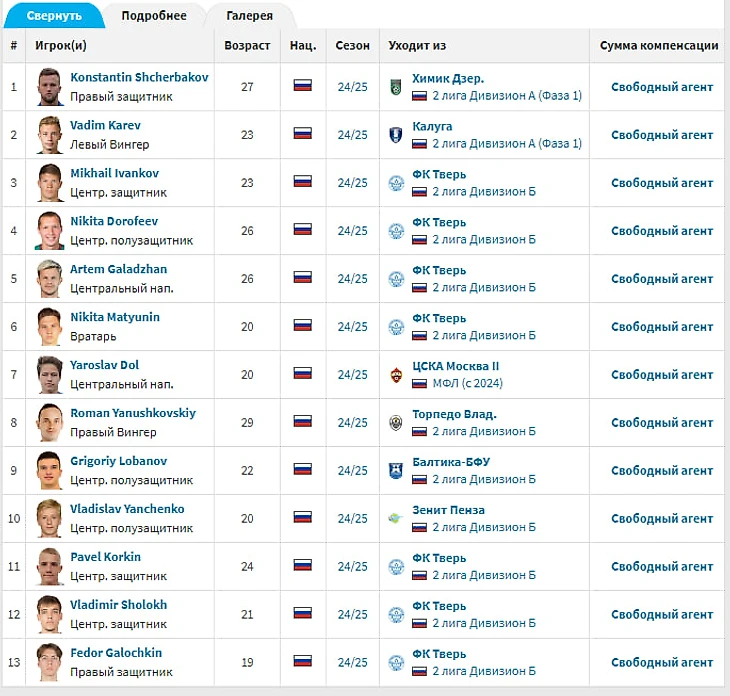
Task: Click the Kaluga club crest icon
Action: click(396, 135)
